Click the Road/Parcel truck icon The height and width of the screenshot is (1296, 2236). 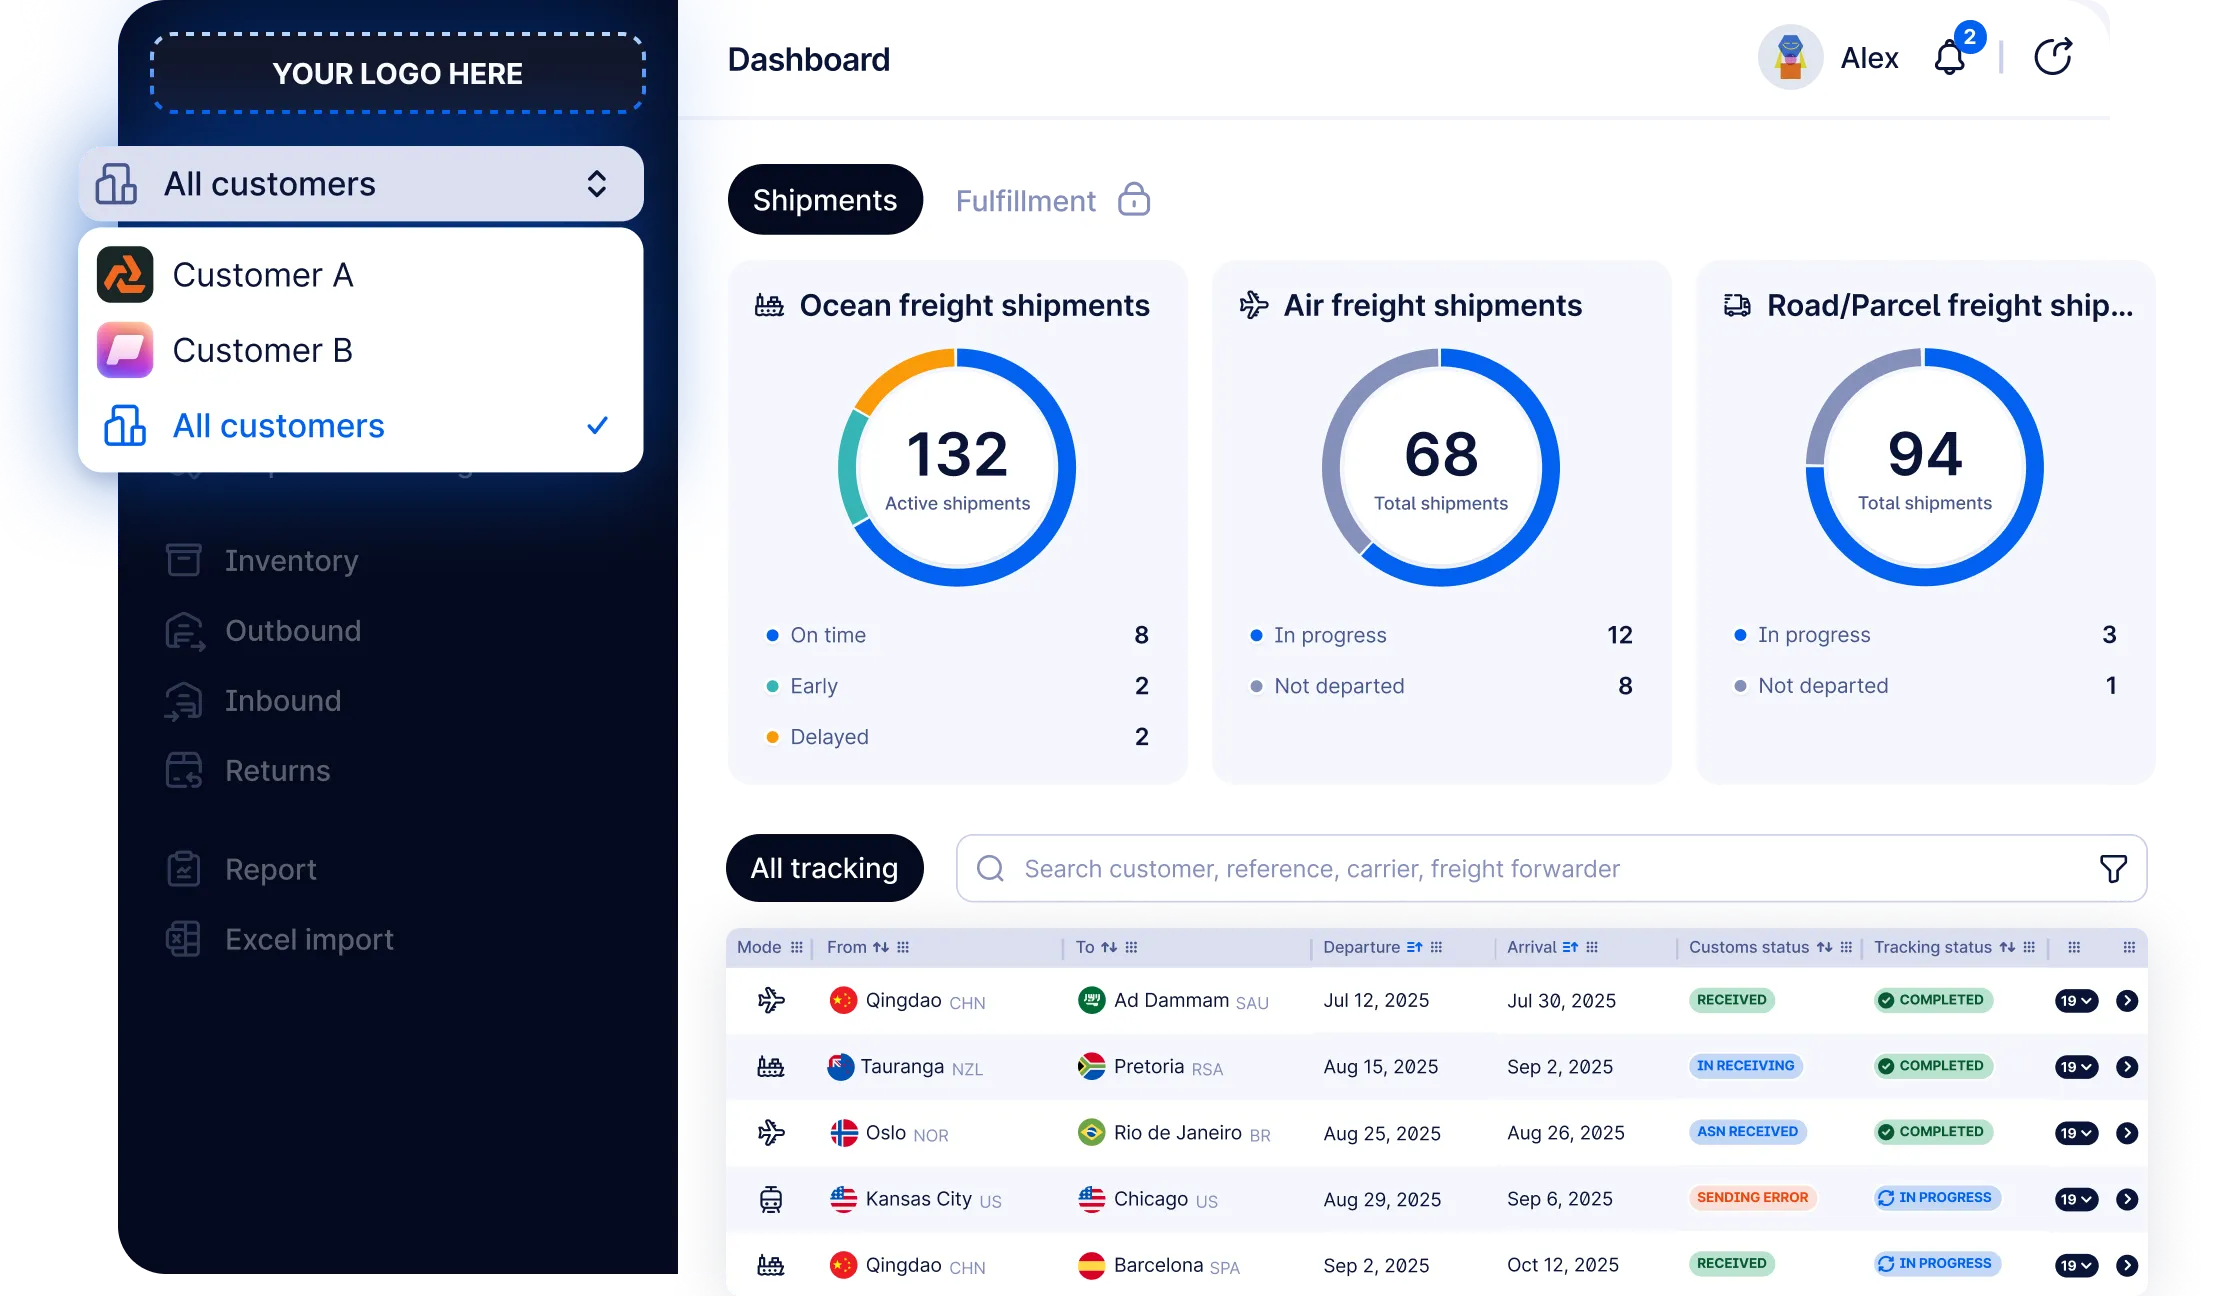[x=1737, y=304]
